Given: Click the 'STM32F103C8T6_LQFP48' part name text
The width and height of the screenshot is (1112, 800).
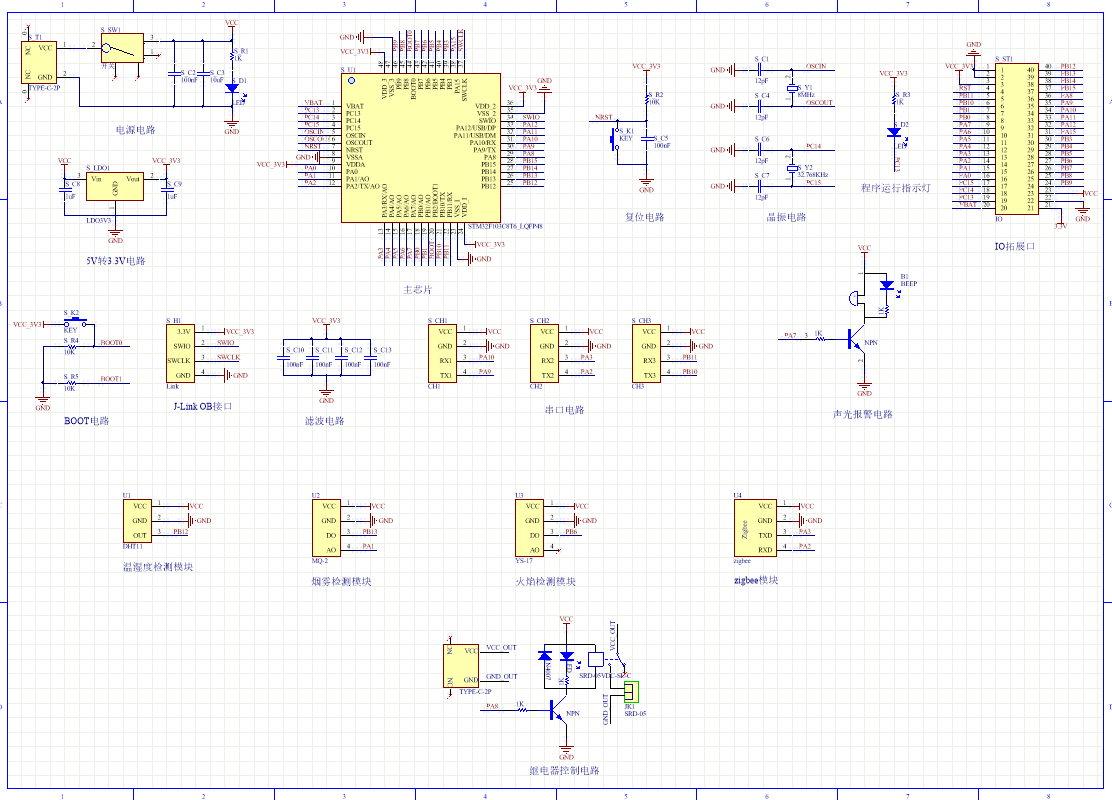Looking at the screenshot, I should coord(505,226).
